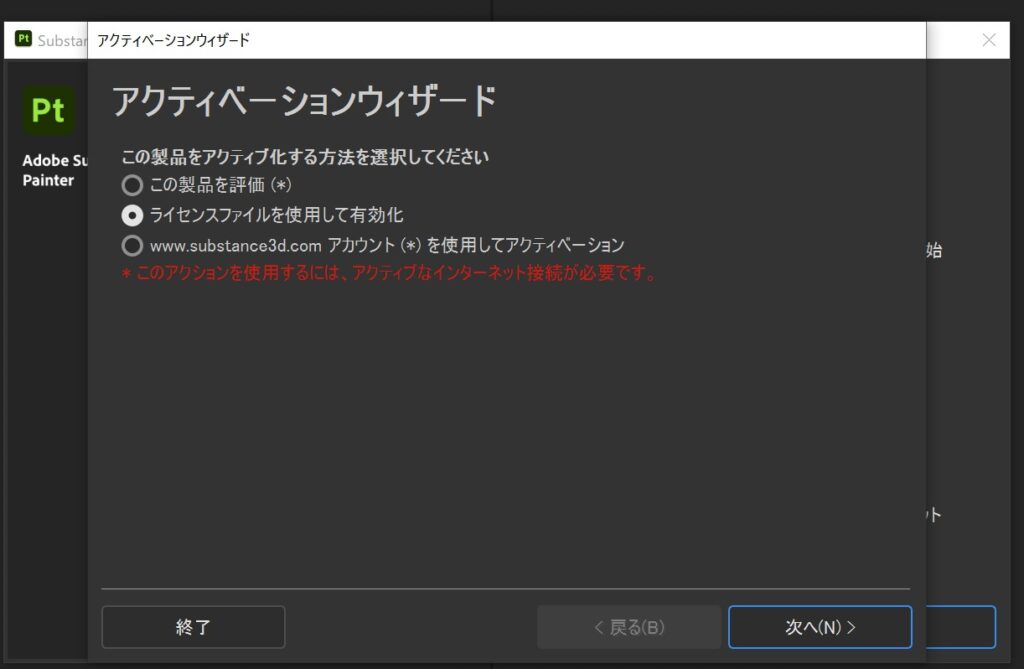
Task: Click the 終了 button to quit wizard
Action: coord(193,627)
